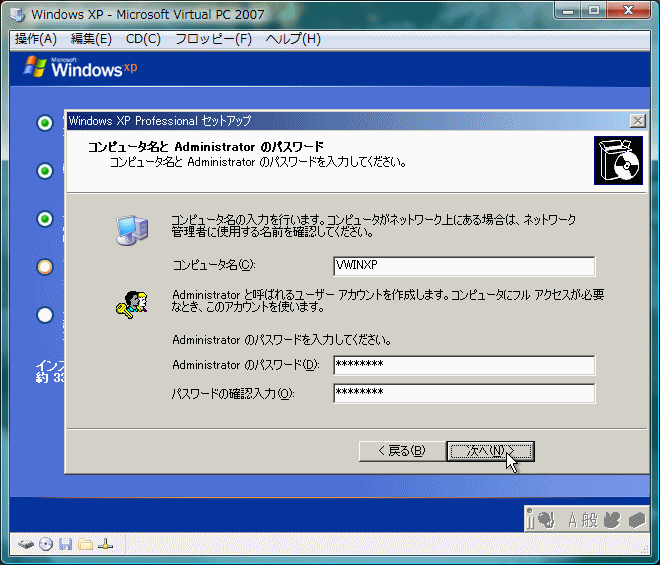Close the Virtual PC 2007 window
The width and height of the screenshot is (660, 565).
click(x=628, y=11)
